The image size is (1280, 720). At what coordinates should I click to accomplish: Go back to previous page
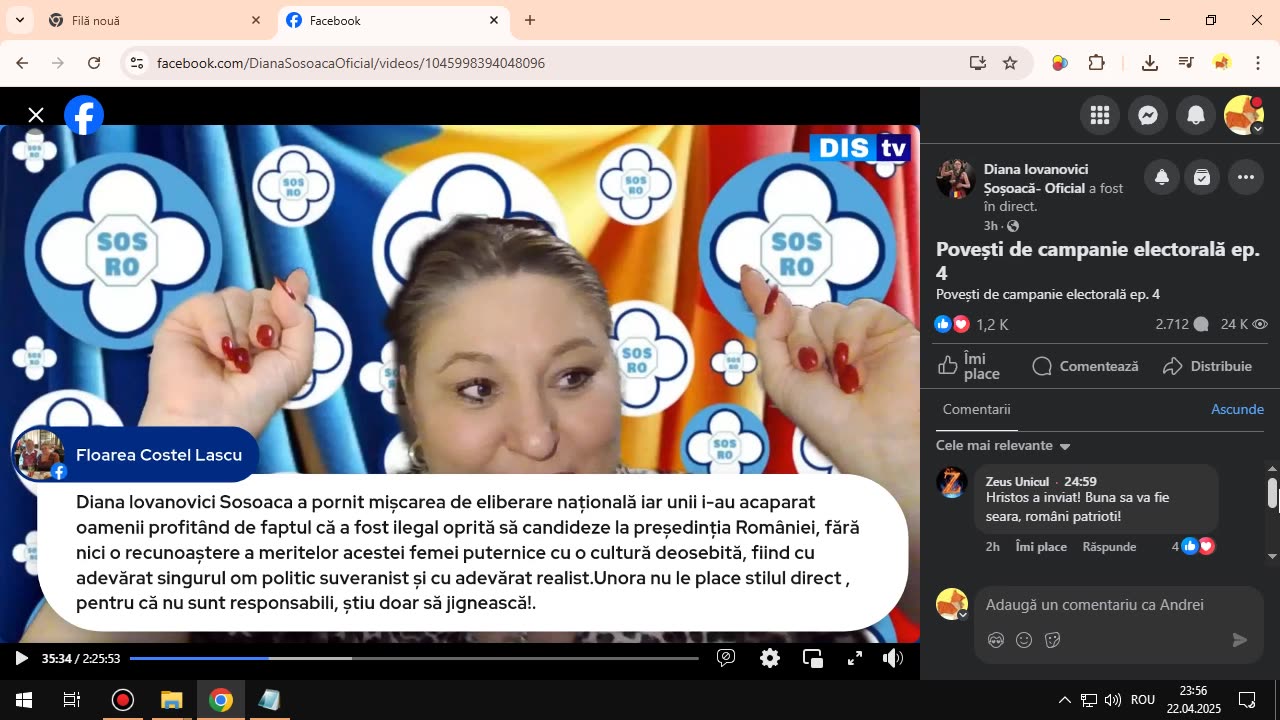(22, 63)
